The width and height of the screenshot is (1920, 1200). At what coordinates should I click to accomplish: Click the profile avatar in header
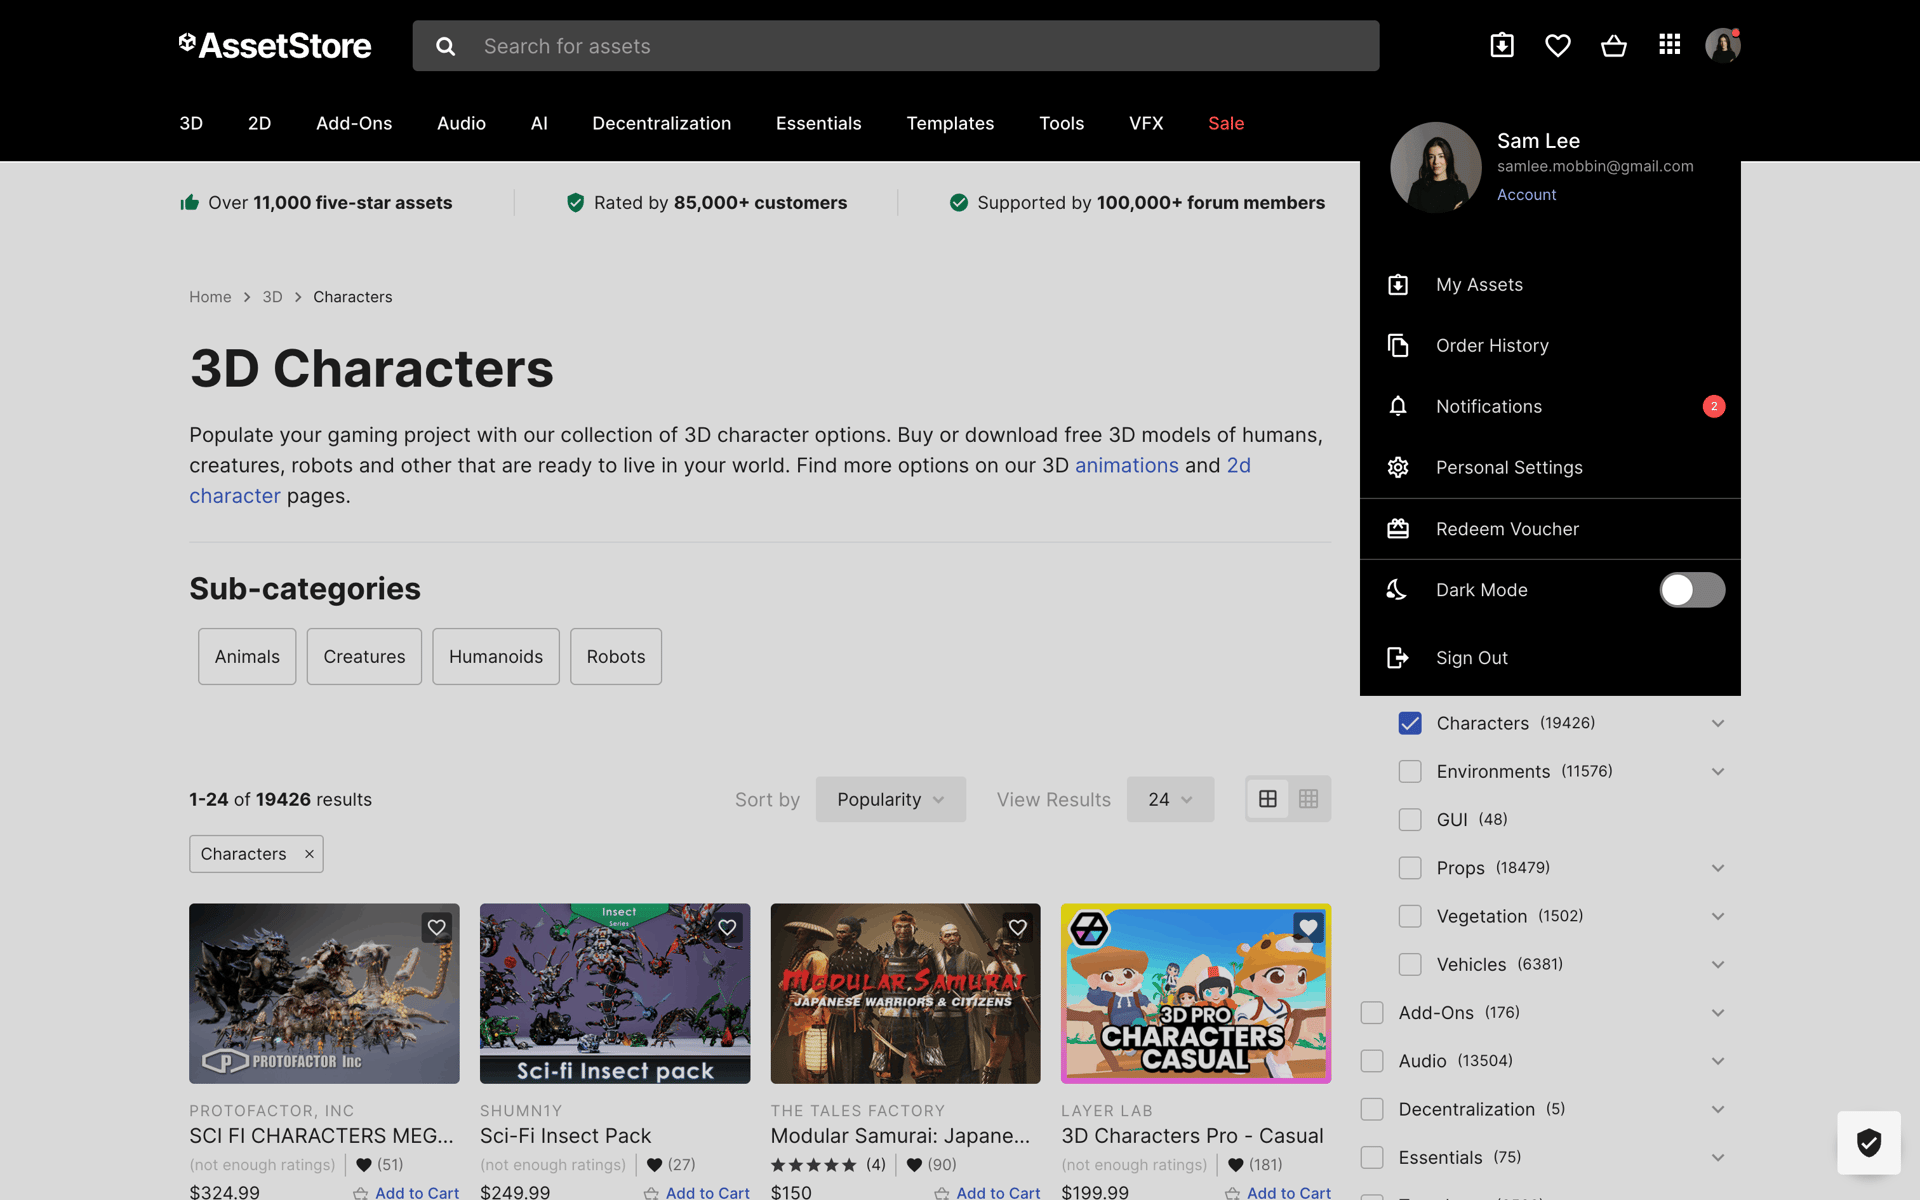(x=1723, y=45)
